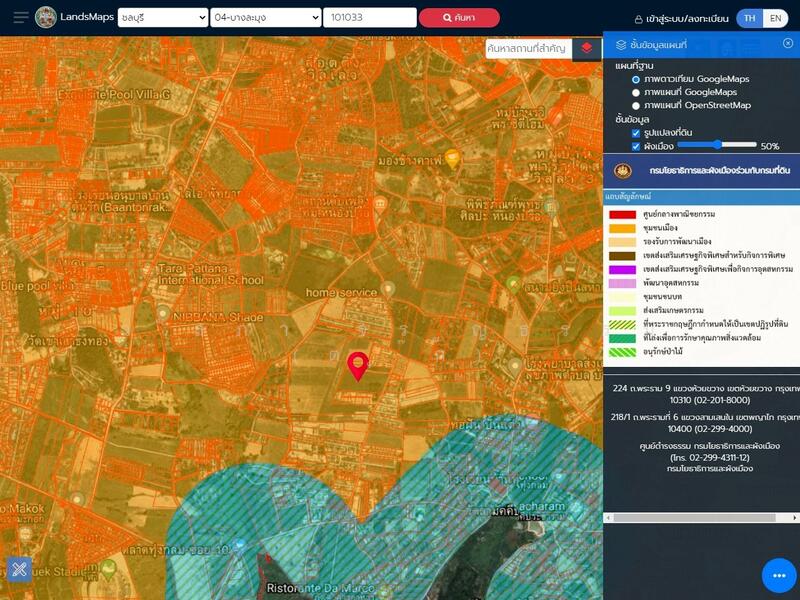The width and height of the screenshot is (800, 600).
Task: Click the Department of Public Works emblem
Action: (623, 171)
